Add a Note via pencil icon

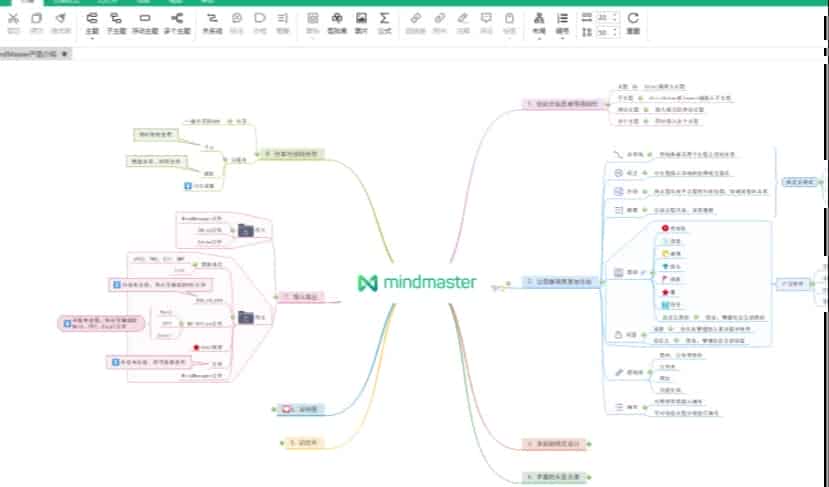pos(463,19)
